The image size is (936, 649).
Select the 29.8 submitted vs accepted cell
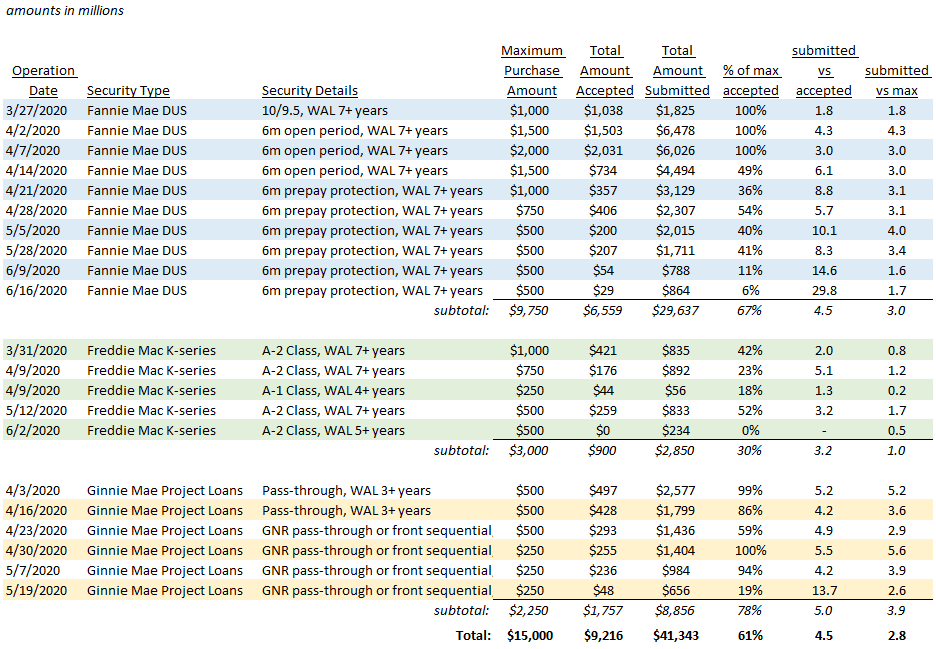coord(824,291)
